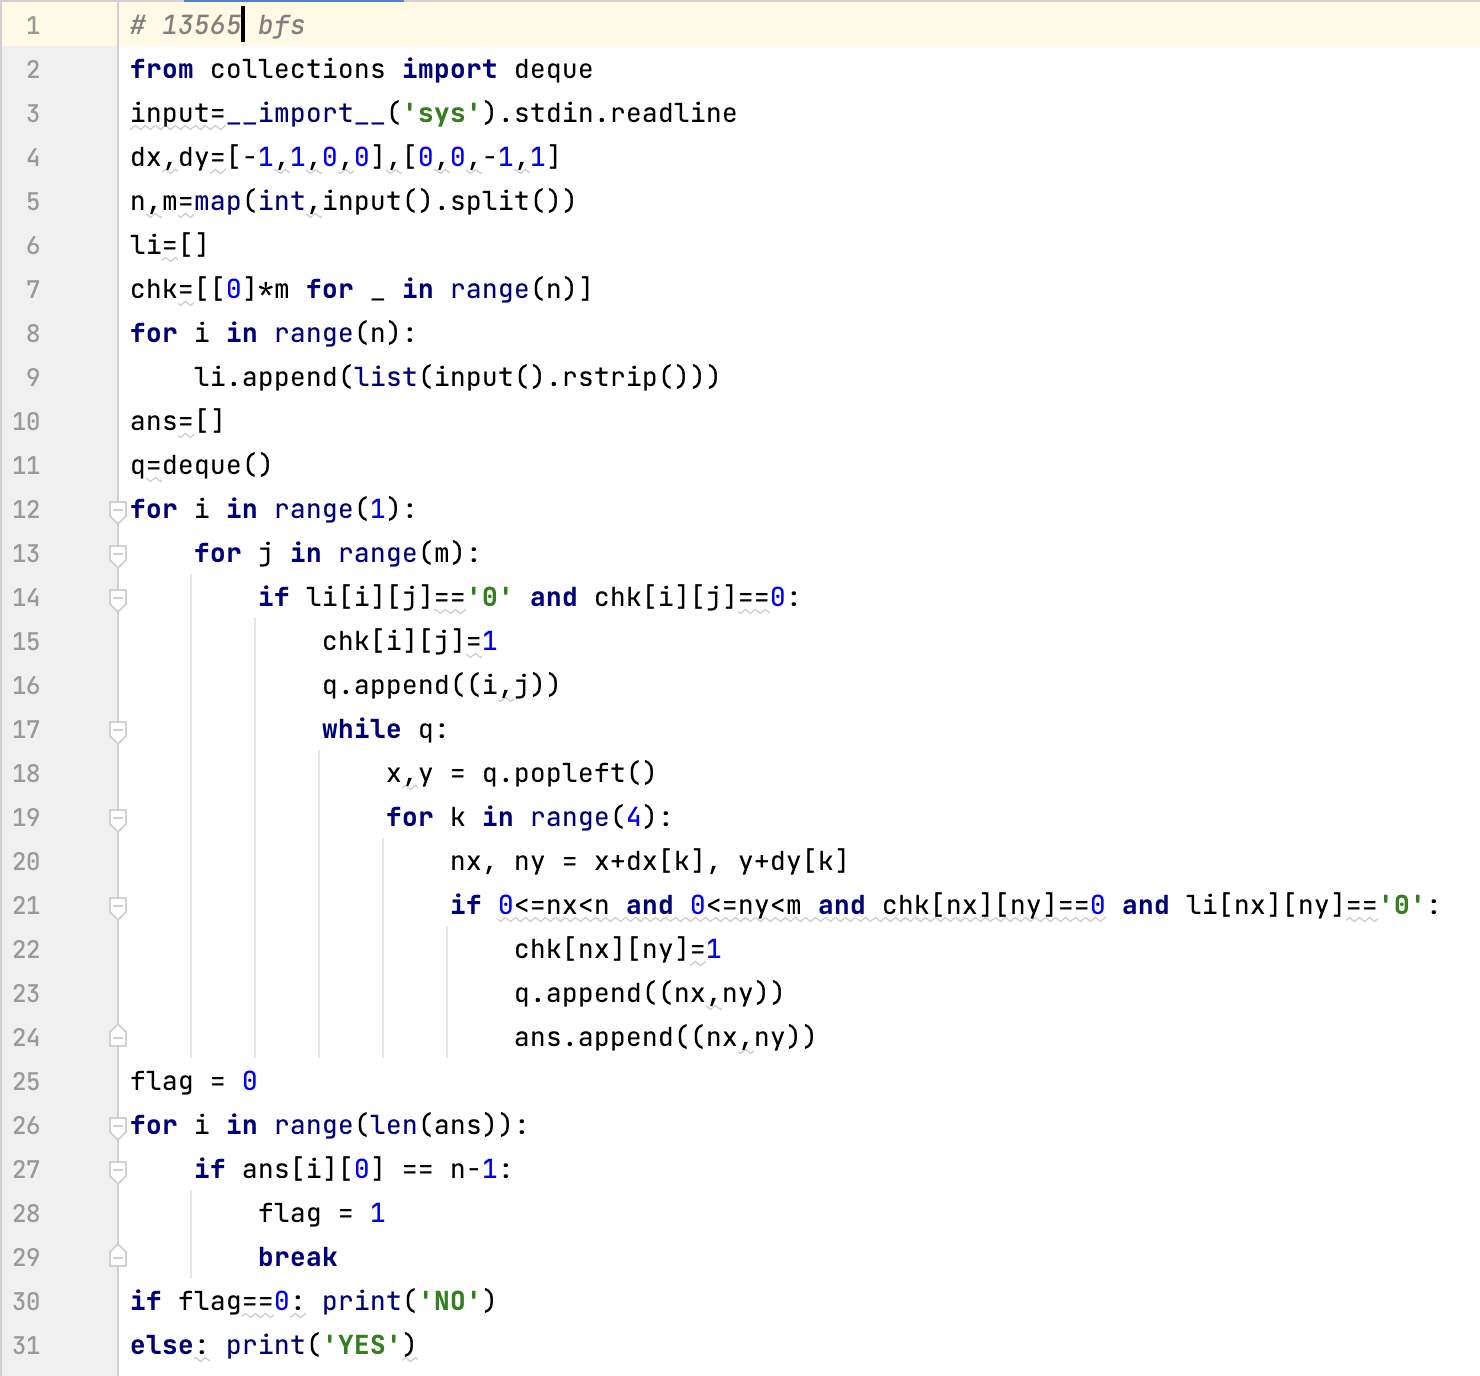Collapse the fold marker on line 26
Viewport: 1480px width, 1376px height.
pos(118,1126)
